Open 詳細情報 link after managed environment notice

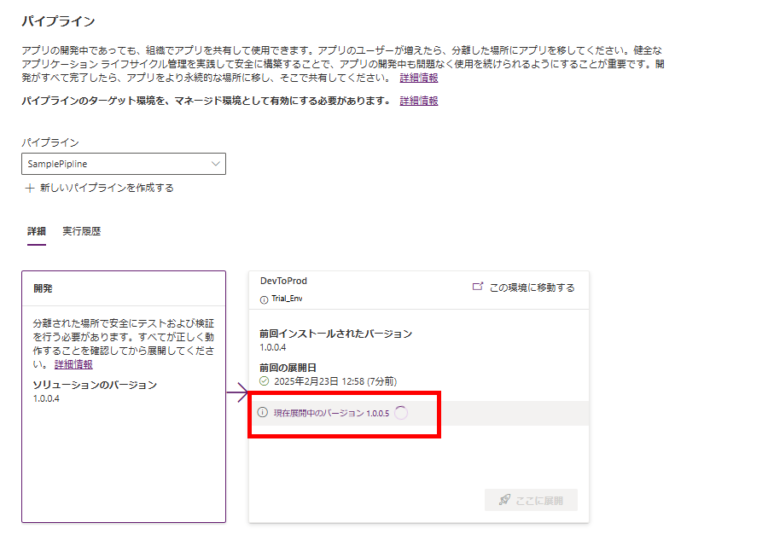[418, 101]
